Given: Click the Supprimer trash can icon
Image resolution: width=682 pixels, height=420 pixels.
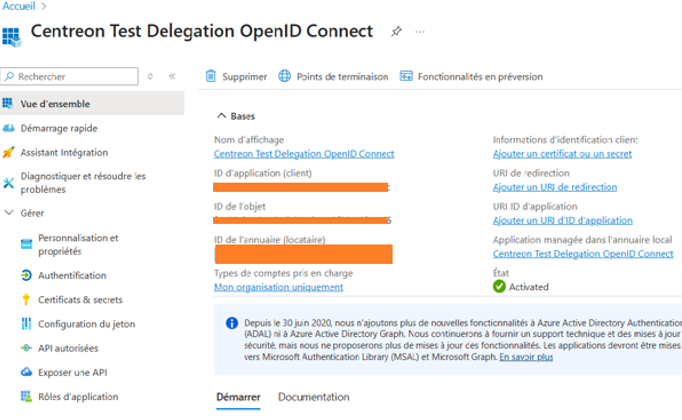Looking at the screenshot, I should point(211,76).
